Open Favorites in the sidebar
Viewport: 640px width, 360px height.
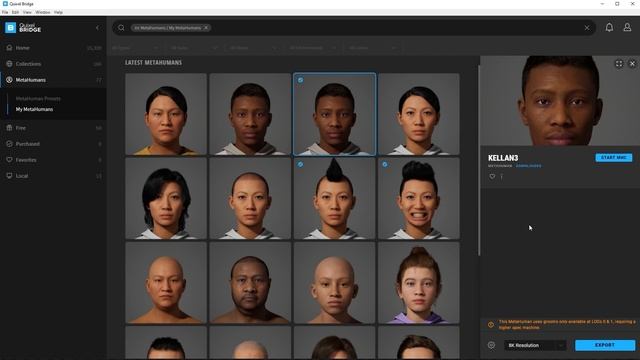point(53,160)
